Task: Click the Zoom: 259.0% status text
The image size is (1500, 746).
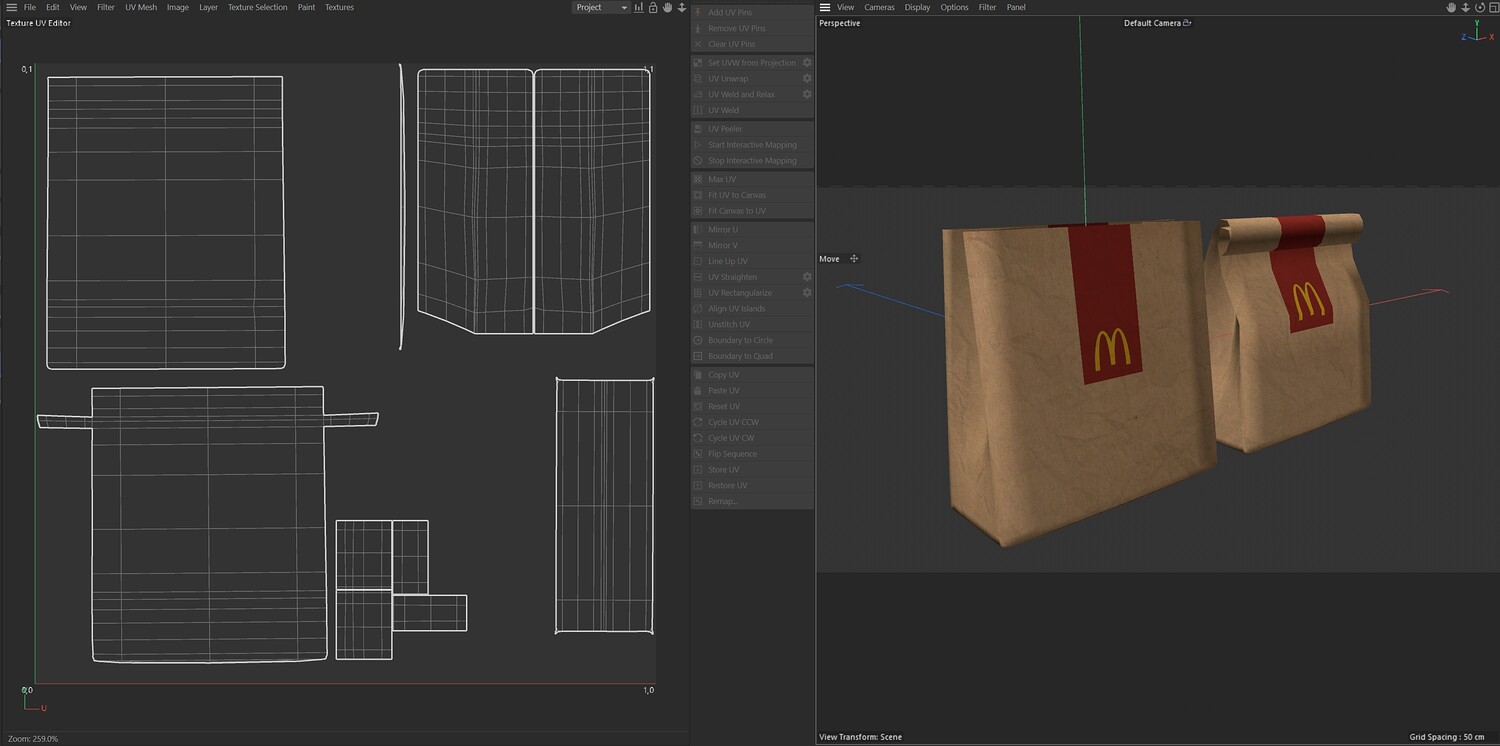Action: tap(33, 739)
